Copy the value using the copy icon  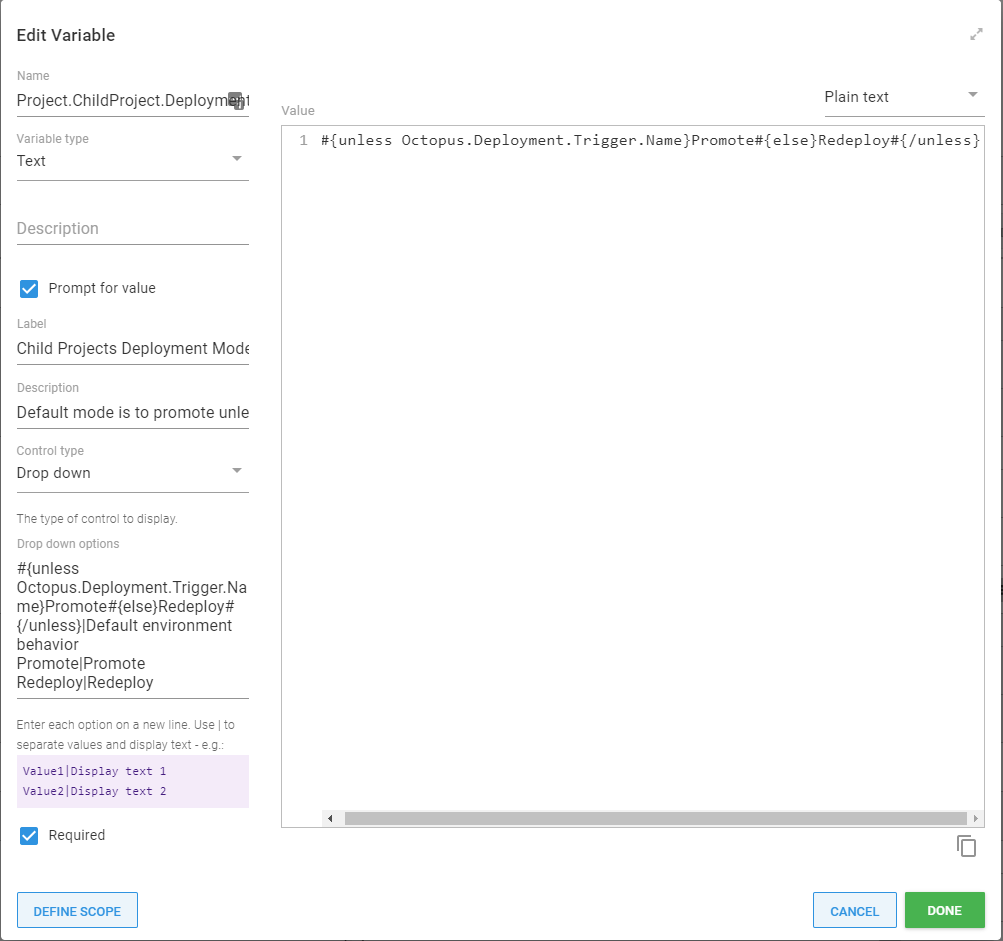[x=966, y=846]
